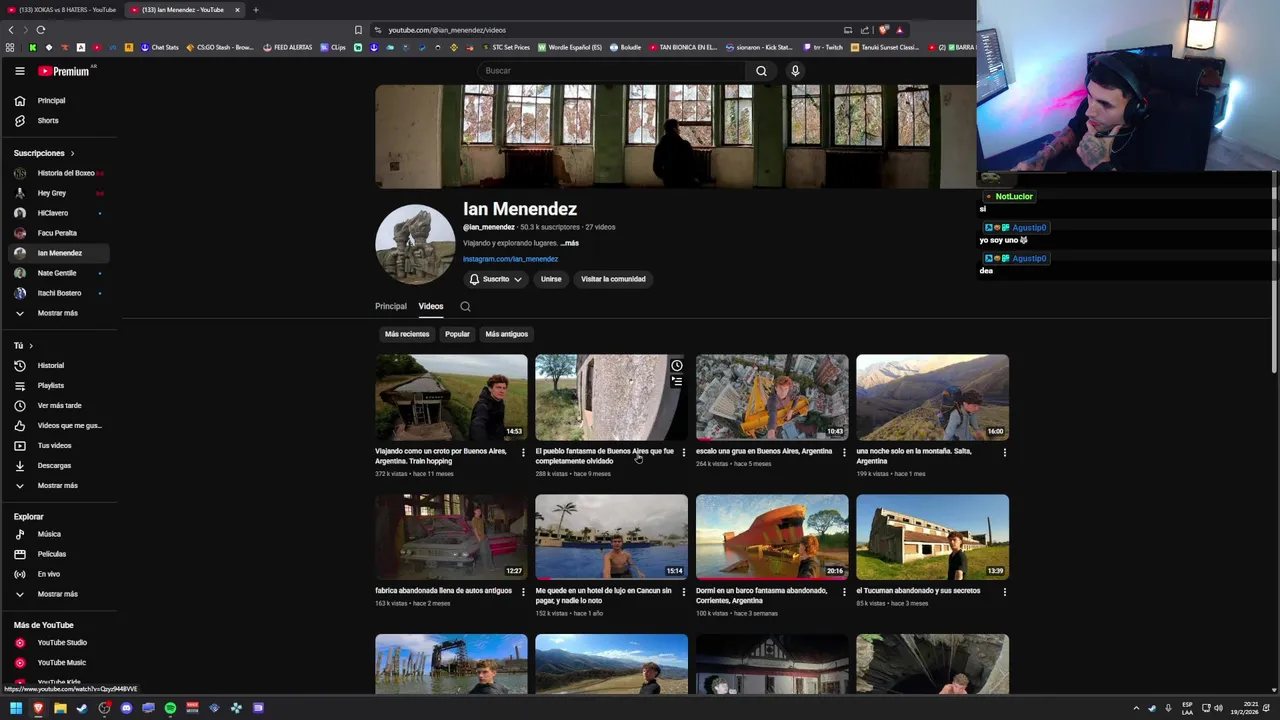Open options for Salta montaña video
The height and width of the screenshot is (720, 1280).
[x=1004, y=453]
